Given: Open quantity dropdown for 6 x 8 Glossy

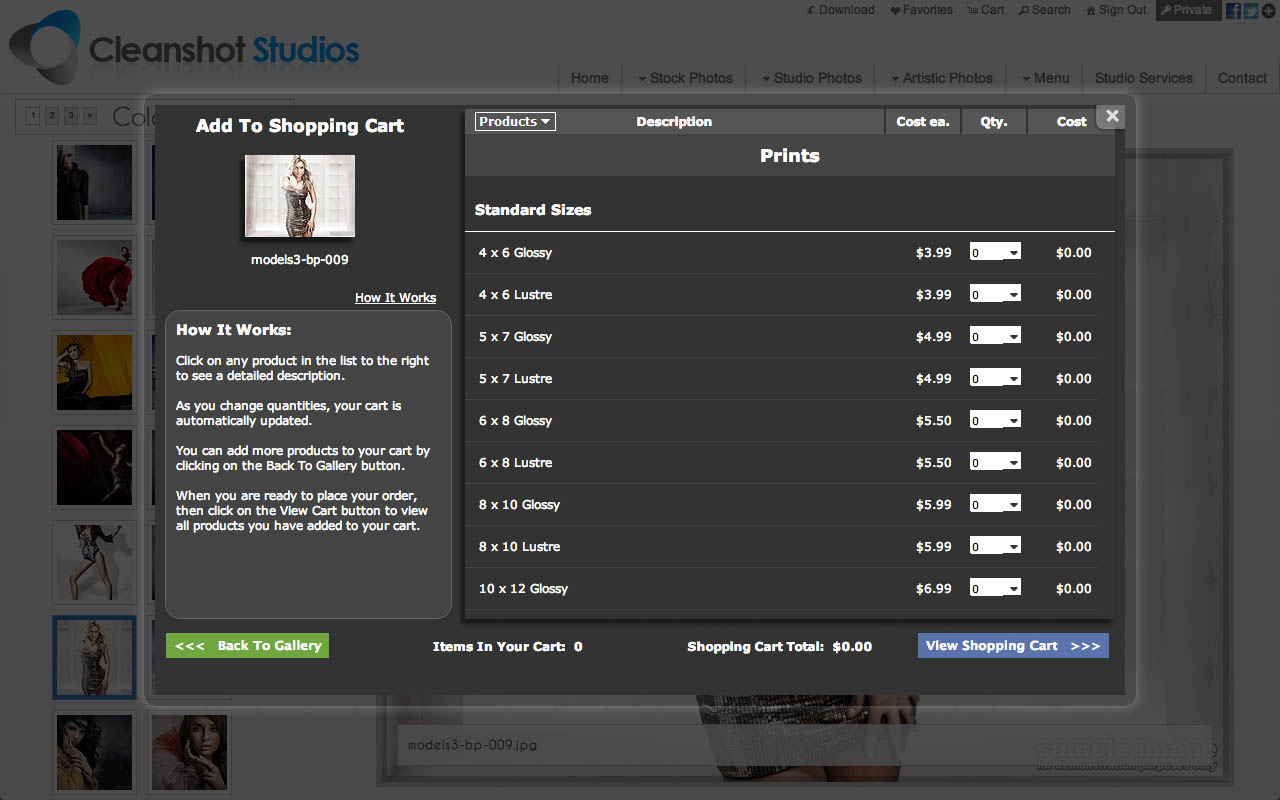Looking at the screenshot, I should 995,421.
